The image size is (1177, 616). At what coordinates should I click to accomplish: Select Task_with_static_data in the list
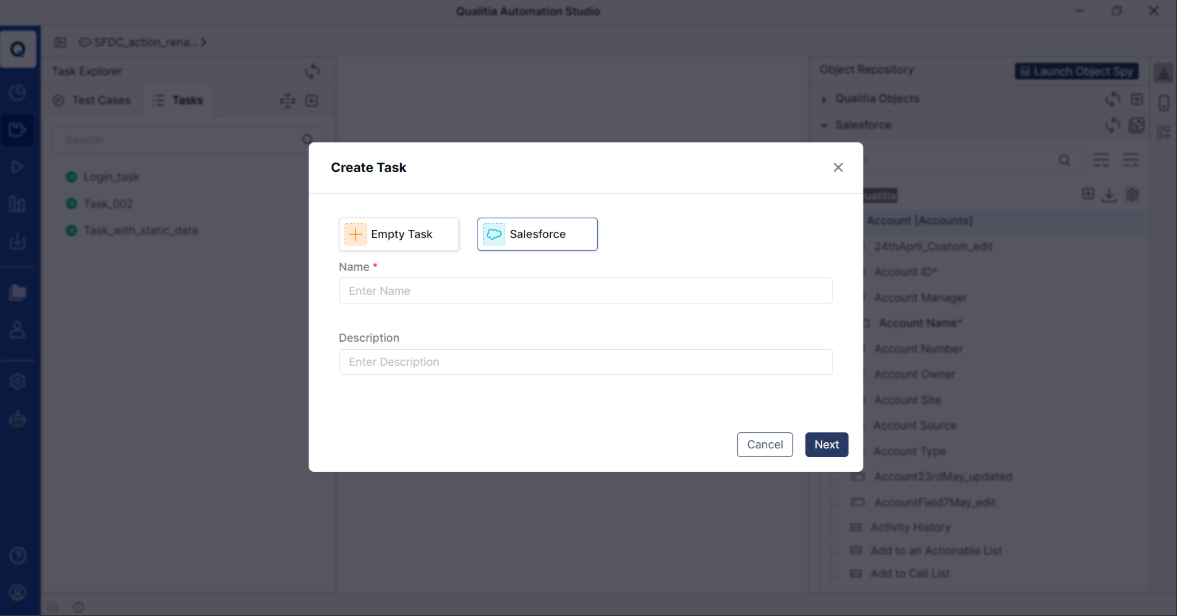coord(140,230)
